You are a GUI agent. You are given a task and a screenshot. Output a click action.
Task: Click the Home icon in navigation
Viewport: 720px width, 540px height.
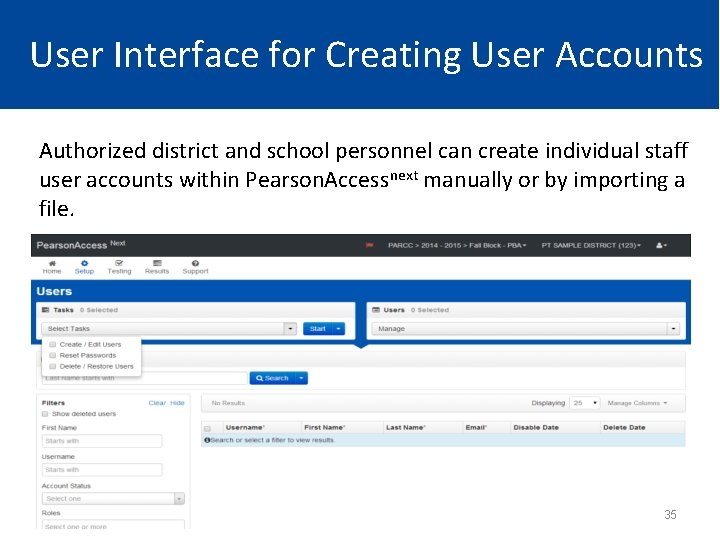click(x=52, y=263)
